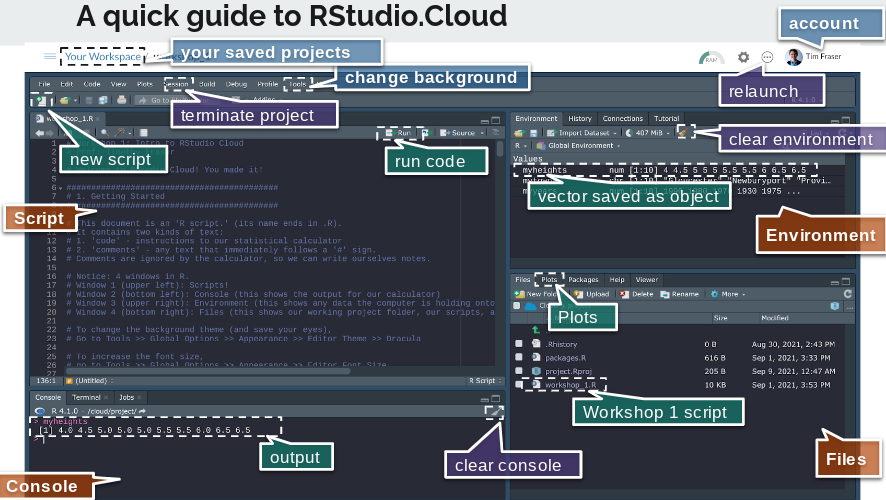Open the (Untitled) section navigator dropdown

point(90,381)
